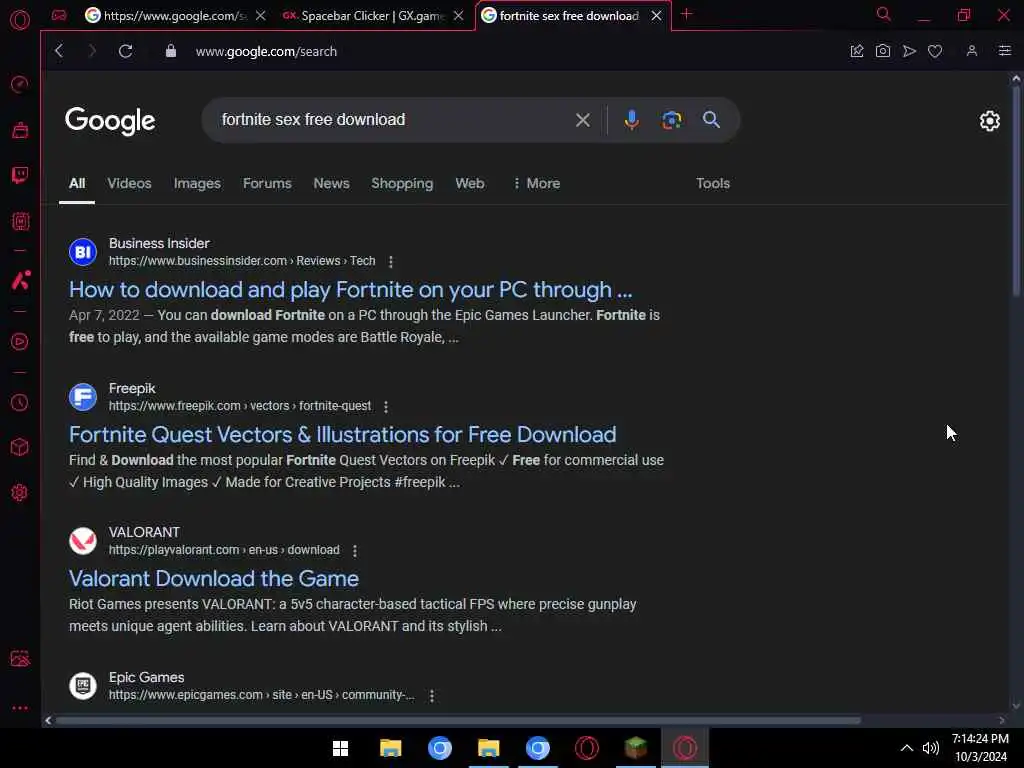Switch to Images results tab
The height and width of the screenshot is (768, 1024).
click(x=197, y=184)
